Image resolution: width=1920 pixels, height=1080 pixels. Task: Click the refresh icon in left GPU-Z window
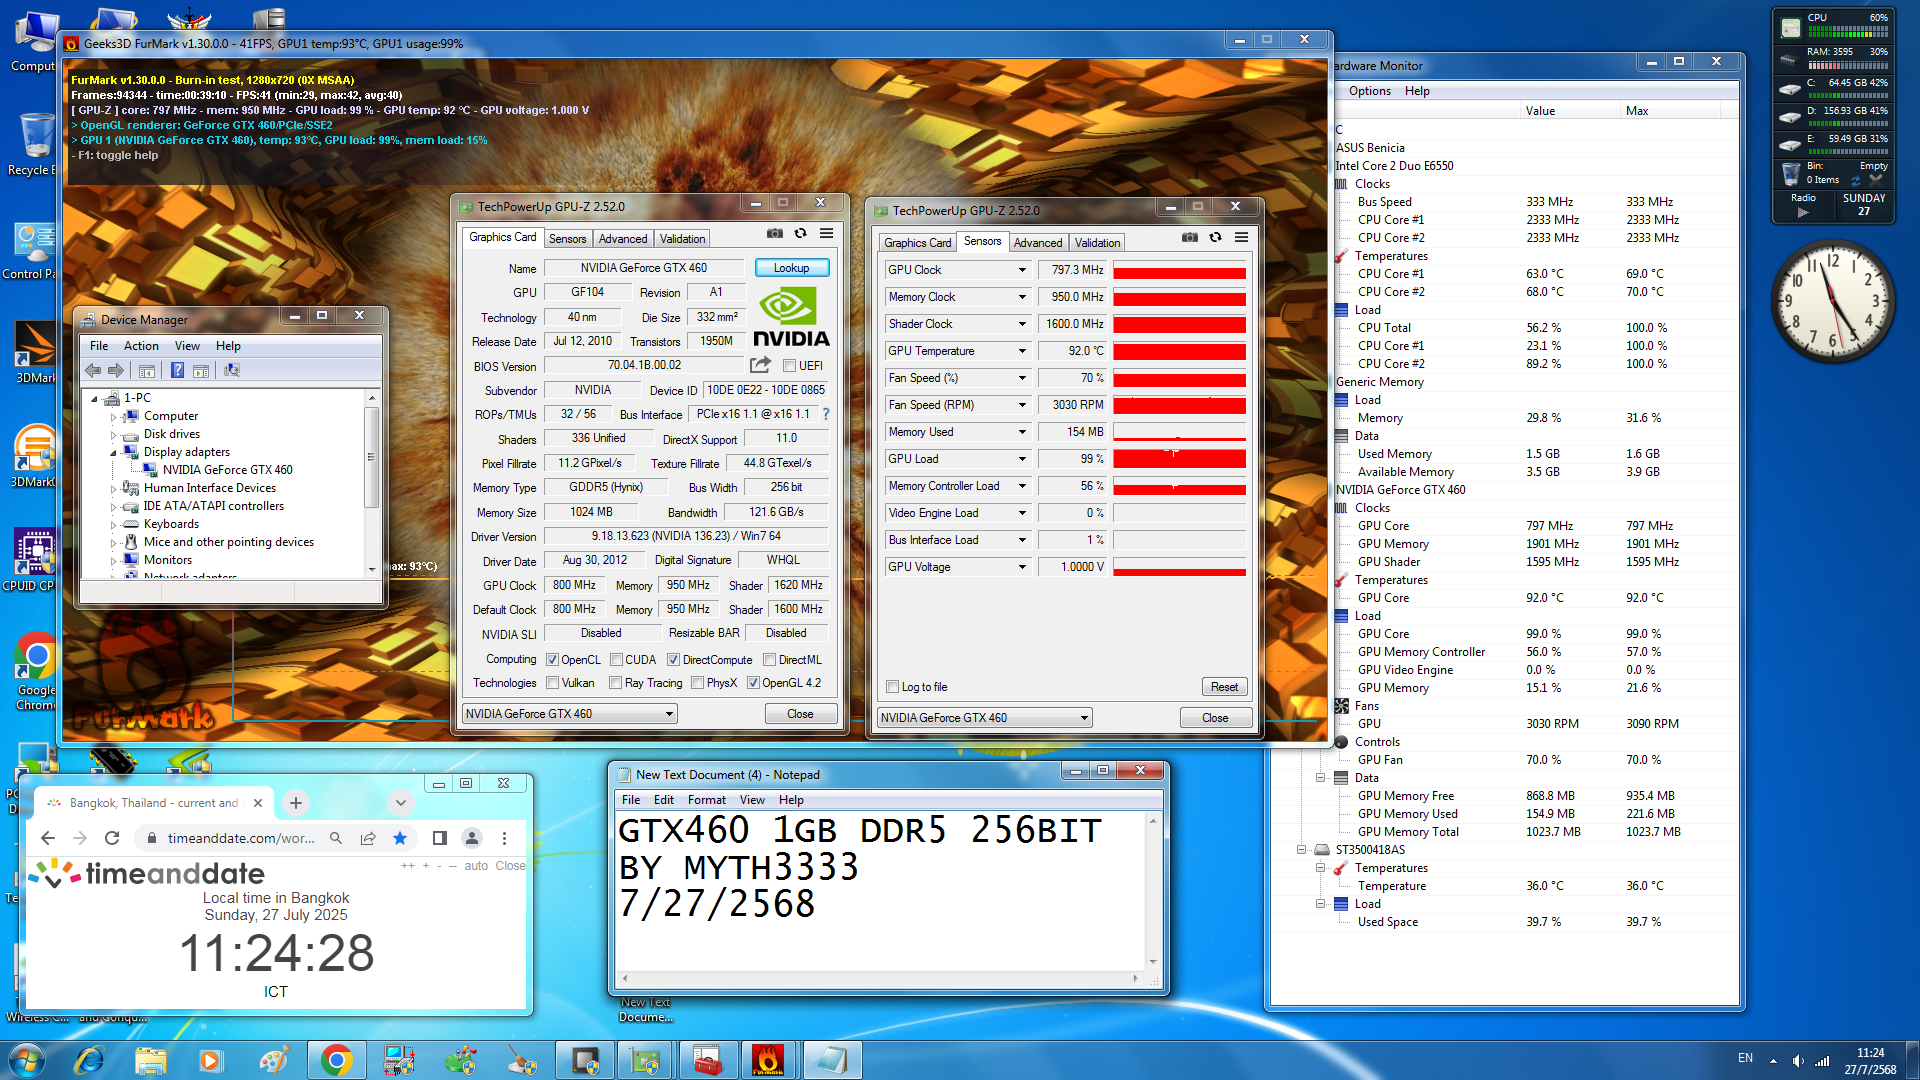800,234
